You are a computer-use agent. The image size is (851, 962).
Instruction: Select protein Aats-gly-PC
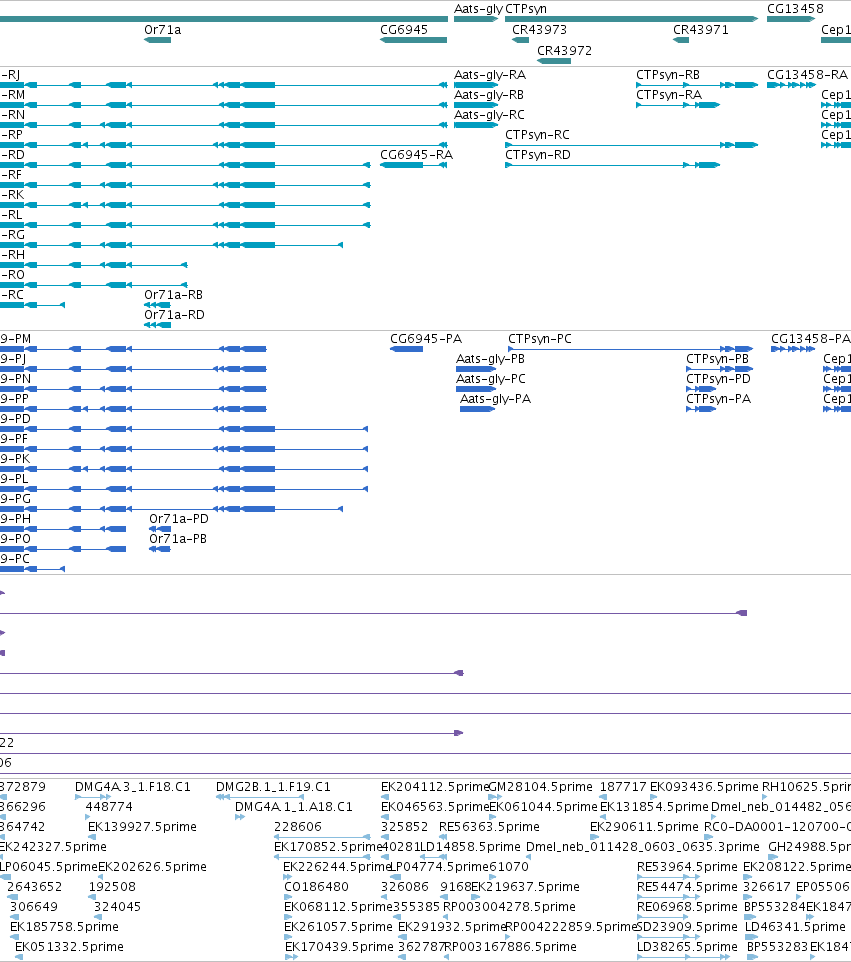490,379
